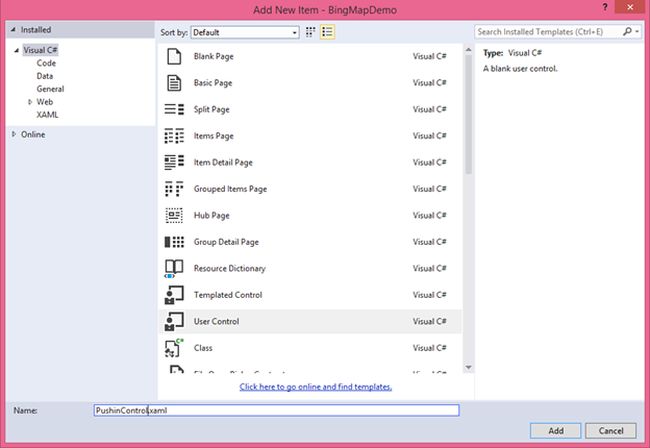The width and height of the screenshot is (650, 448).
Task: Open link to find templates online
Action: [x=315, y=387]
